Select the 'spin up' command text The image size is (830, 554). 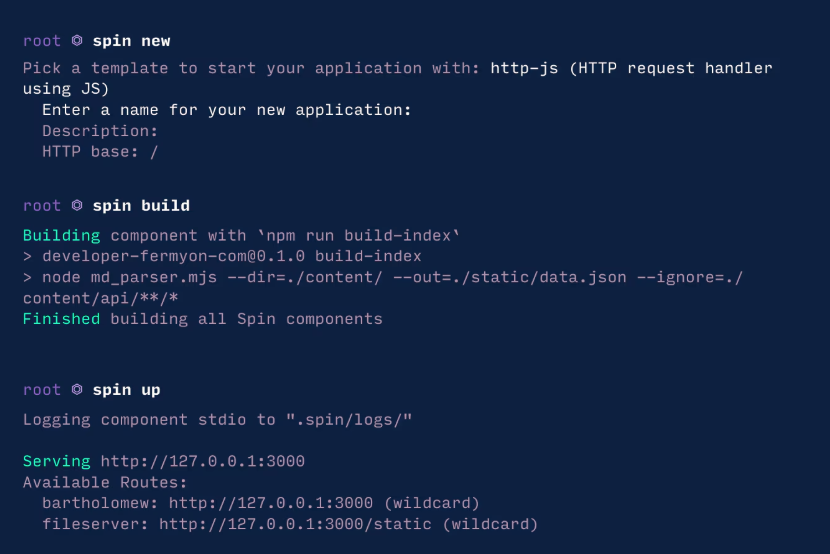(126, 390)
